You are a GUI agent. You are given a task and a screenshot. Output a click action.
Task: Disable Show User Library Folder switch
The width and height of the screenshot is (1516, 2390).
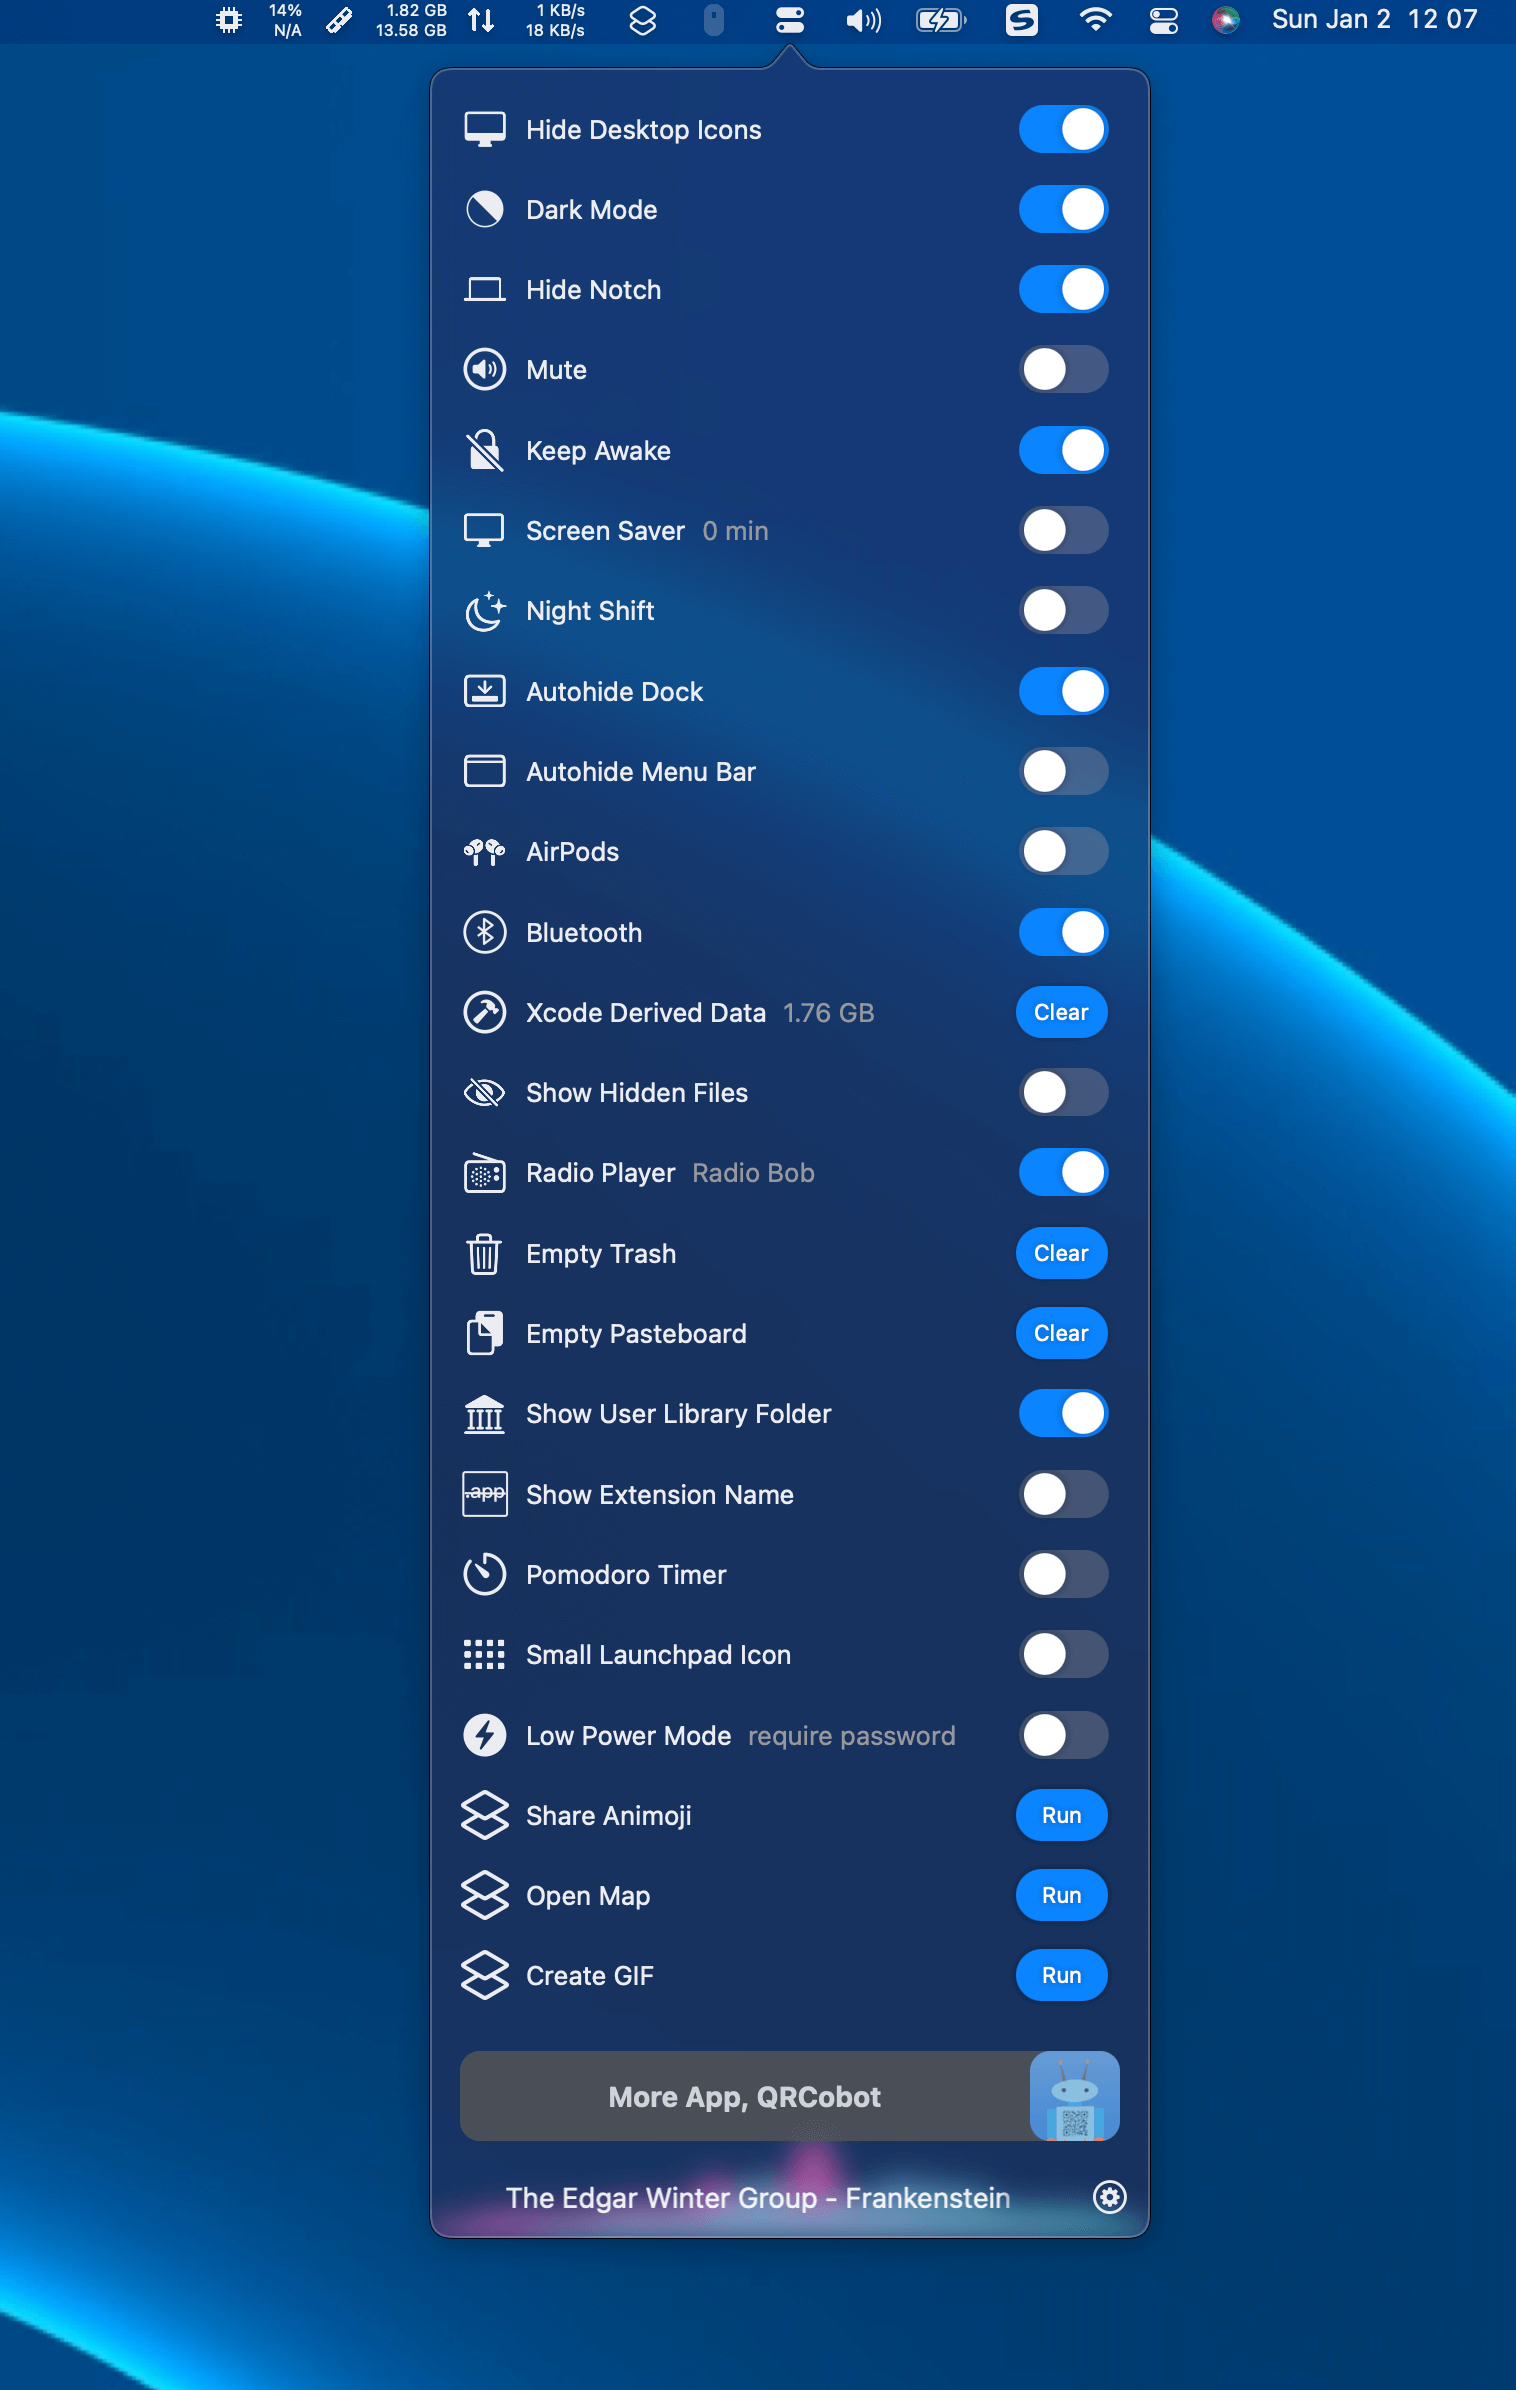pyautogui.click(x=1064, y=1414)
